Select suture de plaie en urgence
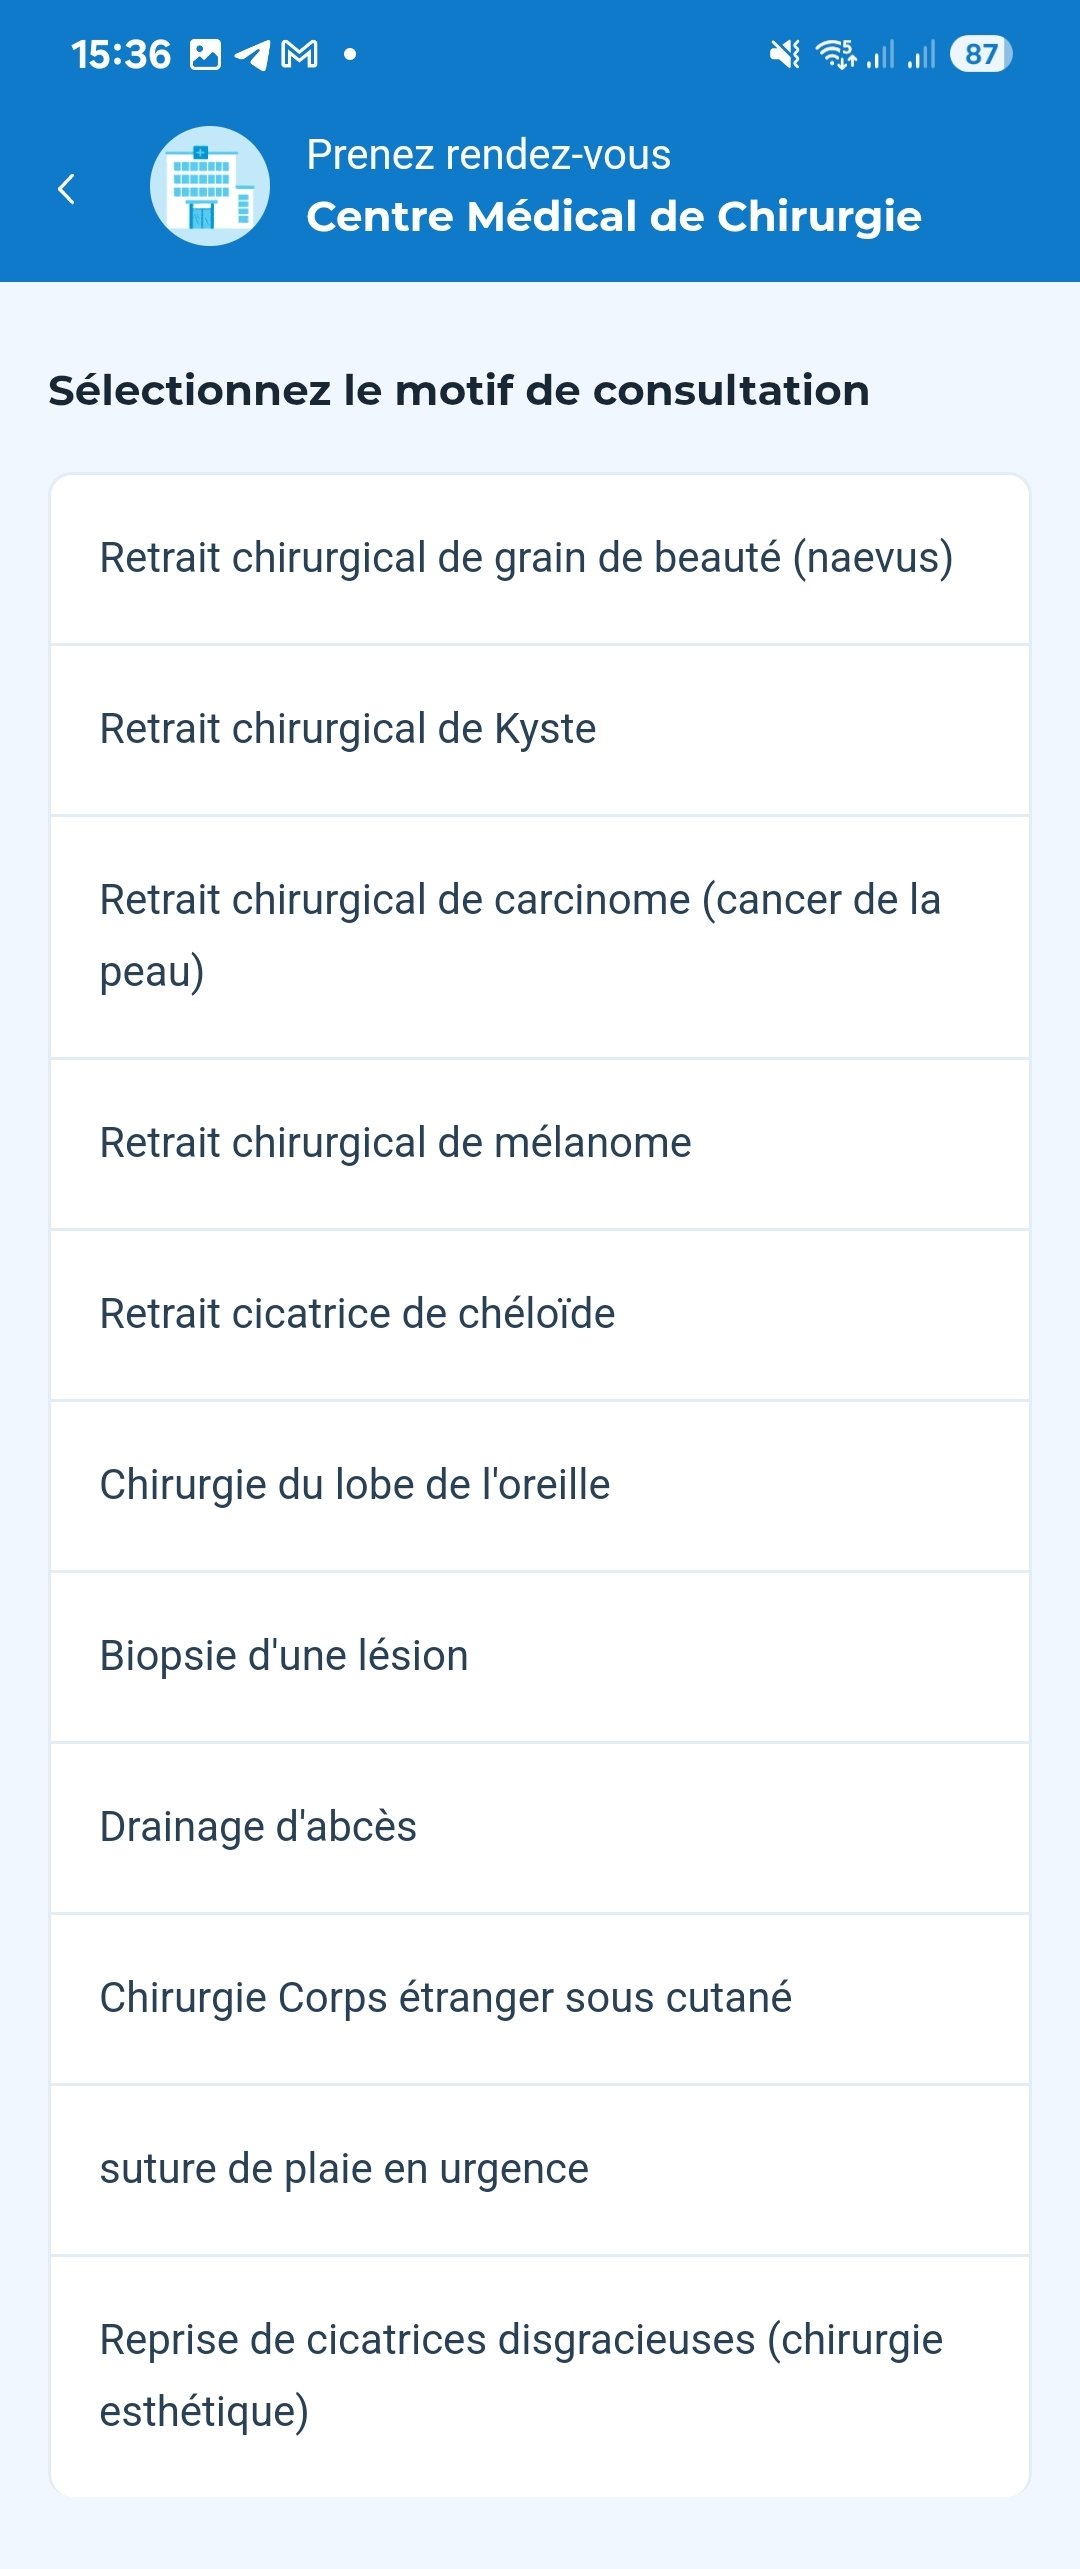 click(x=540, y=2170)
